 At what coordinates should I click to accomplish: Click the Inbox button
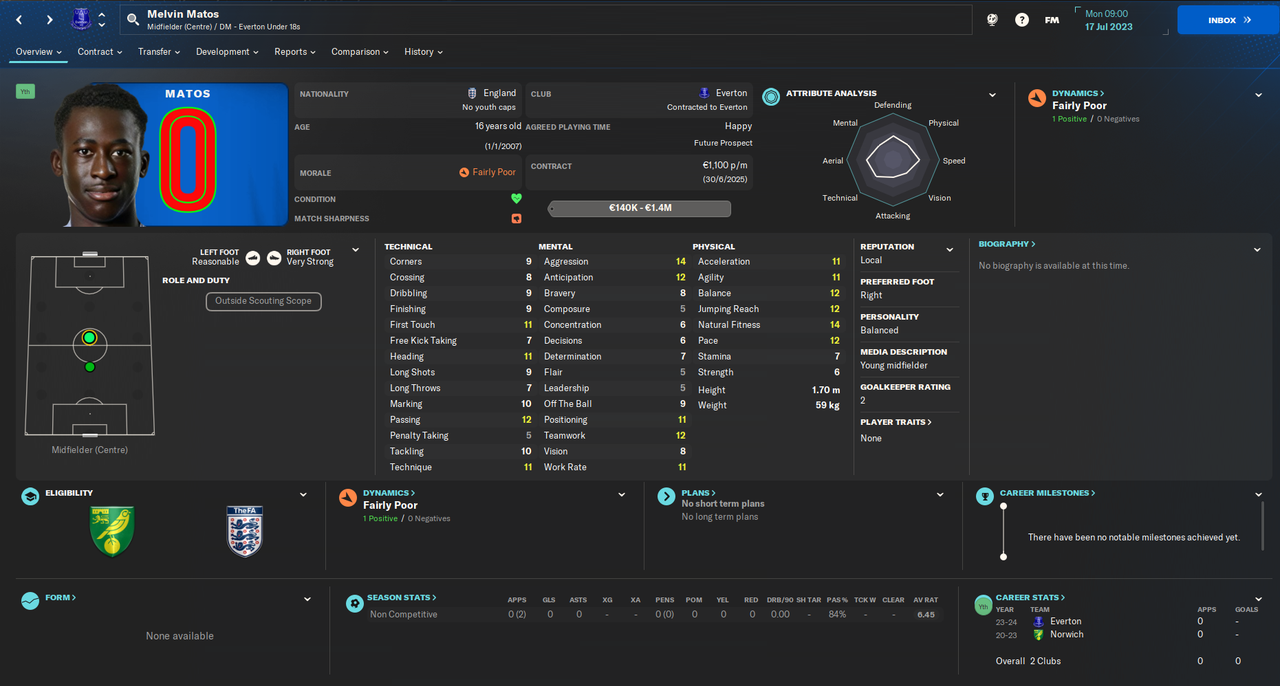point(1226,20)
